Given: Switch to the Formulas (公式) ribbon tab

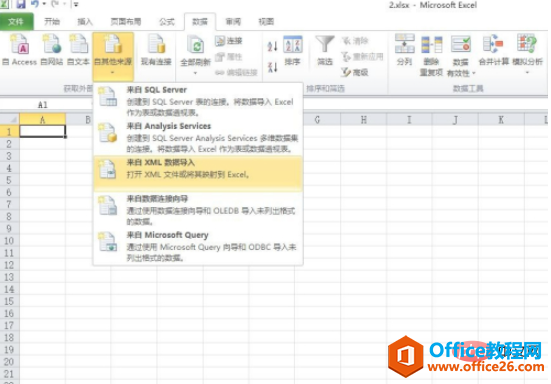Looking at the screenshot, I should (x=167, y=22).
